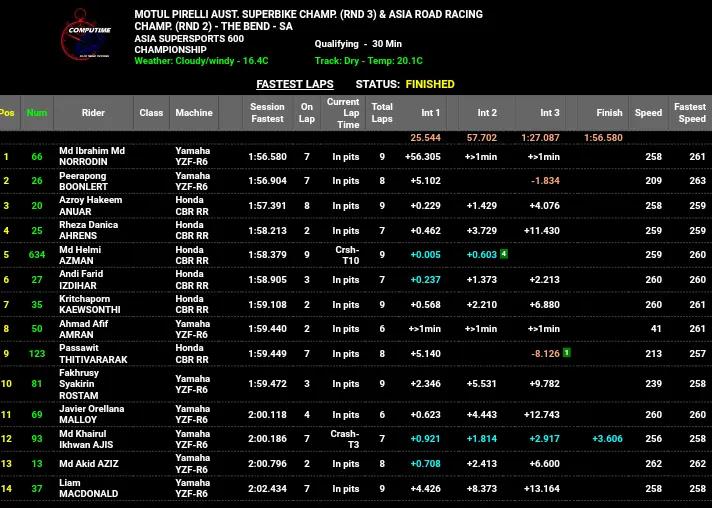The width and height of the screenshot is (712, 508).
Task: Select Liam MACDONALD rider name
Action: (x=89, y=488)
